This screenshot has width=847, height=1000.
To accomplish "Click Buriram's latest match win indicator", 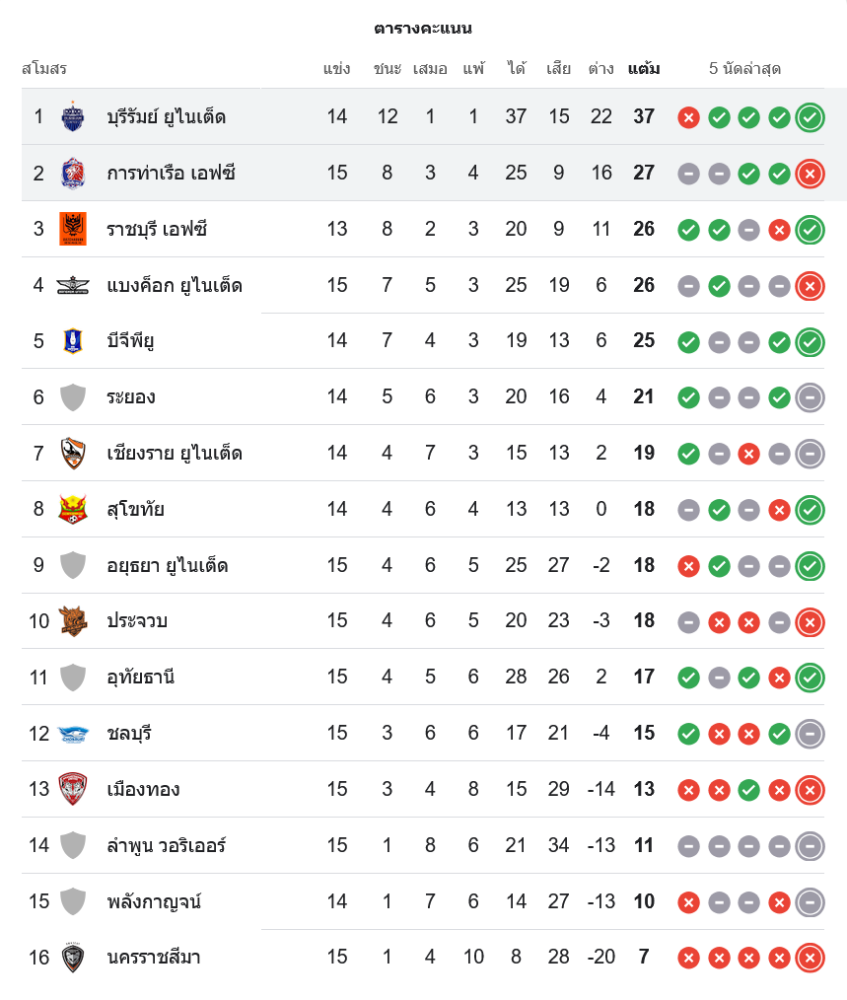I will tap(810, 118).
